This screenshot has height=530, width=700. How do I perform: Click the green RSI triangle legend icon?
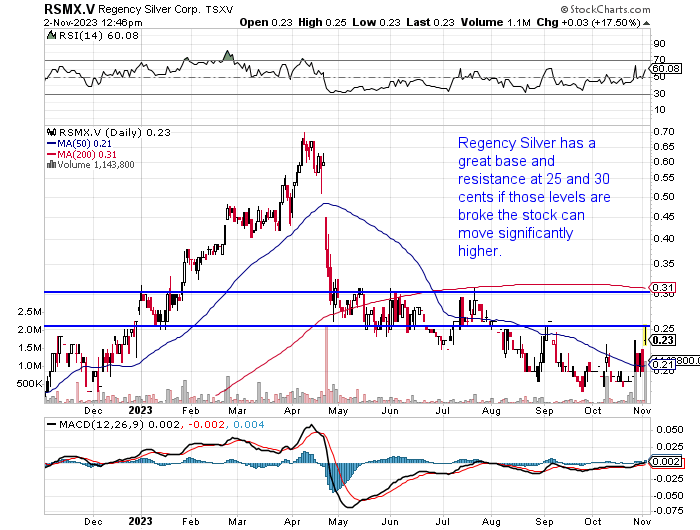[x=52, y=35]
